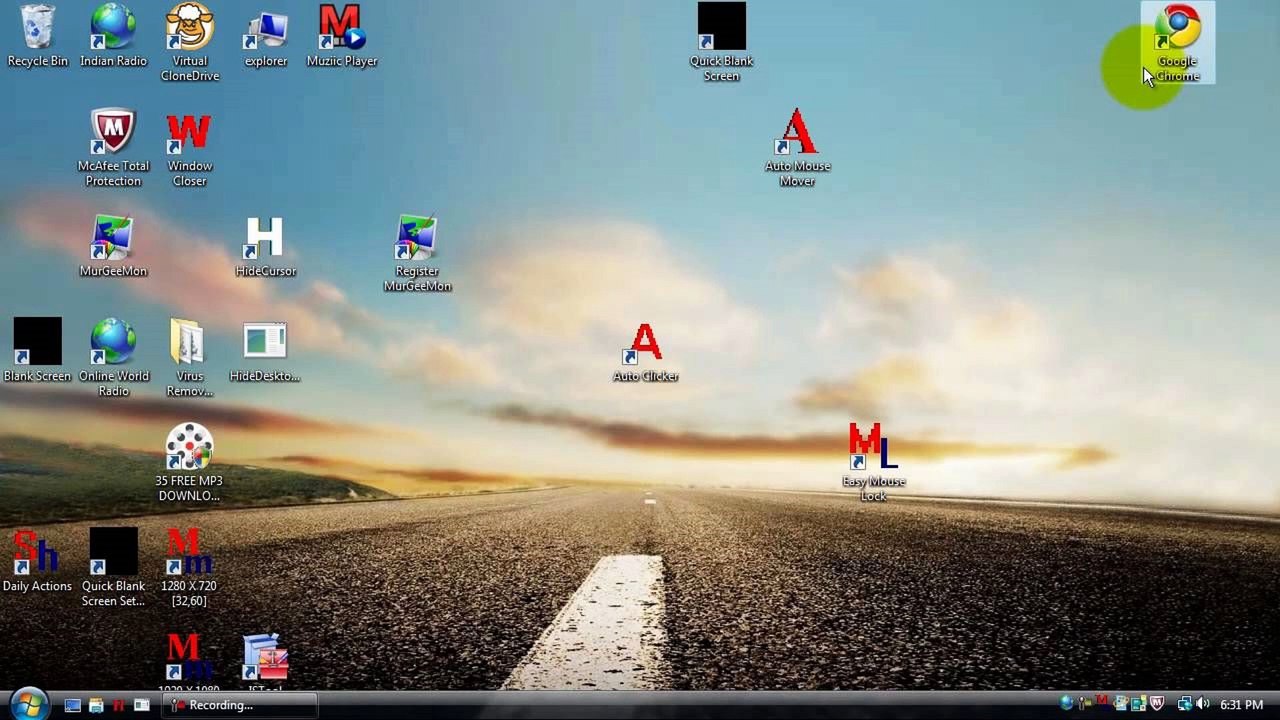Open the network connection tray icon
This screenshot has height=720, width=1280.
(x=1184, y=704)
